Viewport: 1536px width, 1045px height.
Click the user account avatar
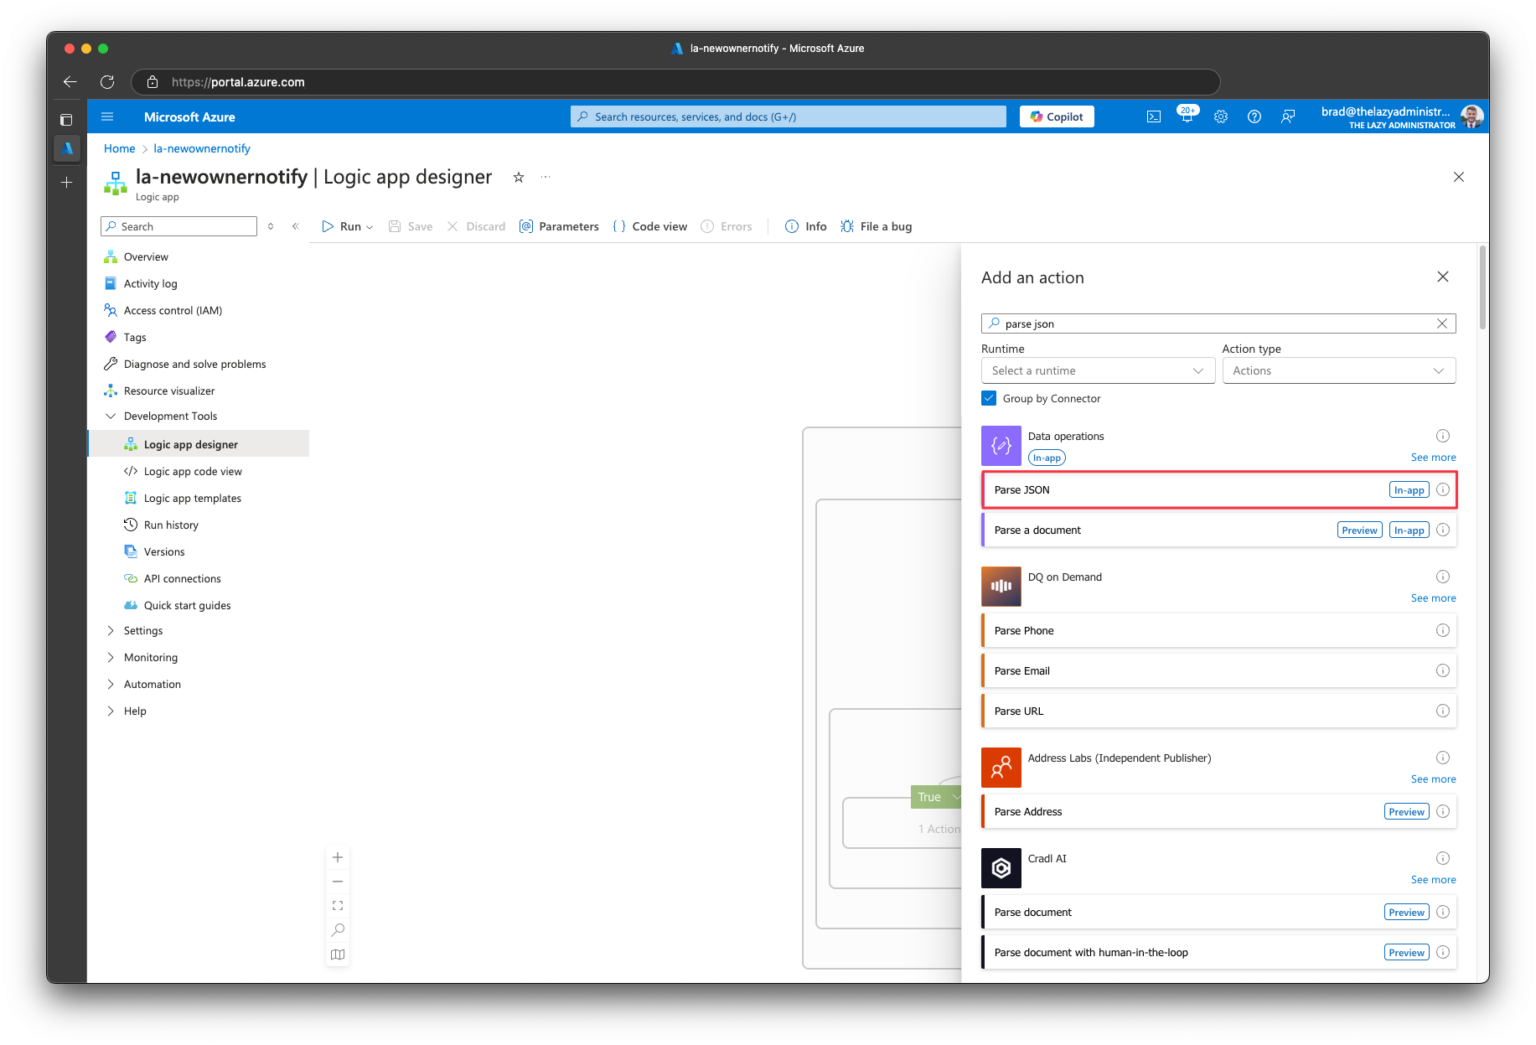coord(1471,117)
